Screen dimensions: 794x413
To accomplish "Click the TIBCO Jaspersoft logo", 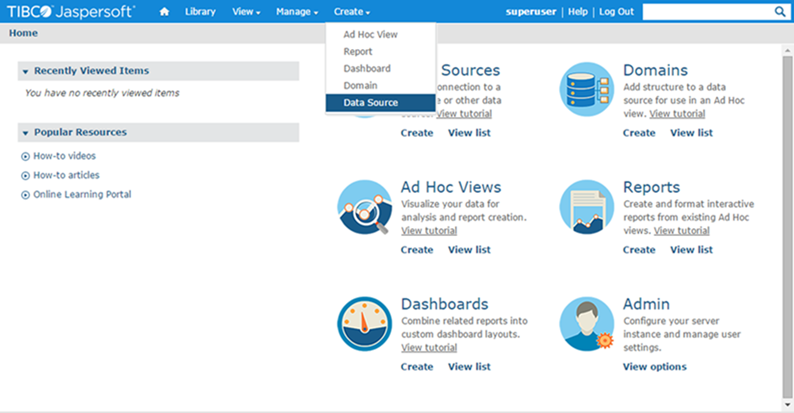I will pyautogui.click(x=71, y=12).
